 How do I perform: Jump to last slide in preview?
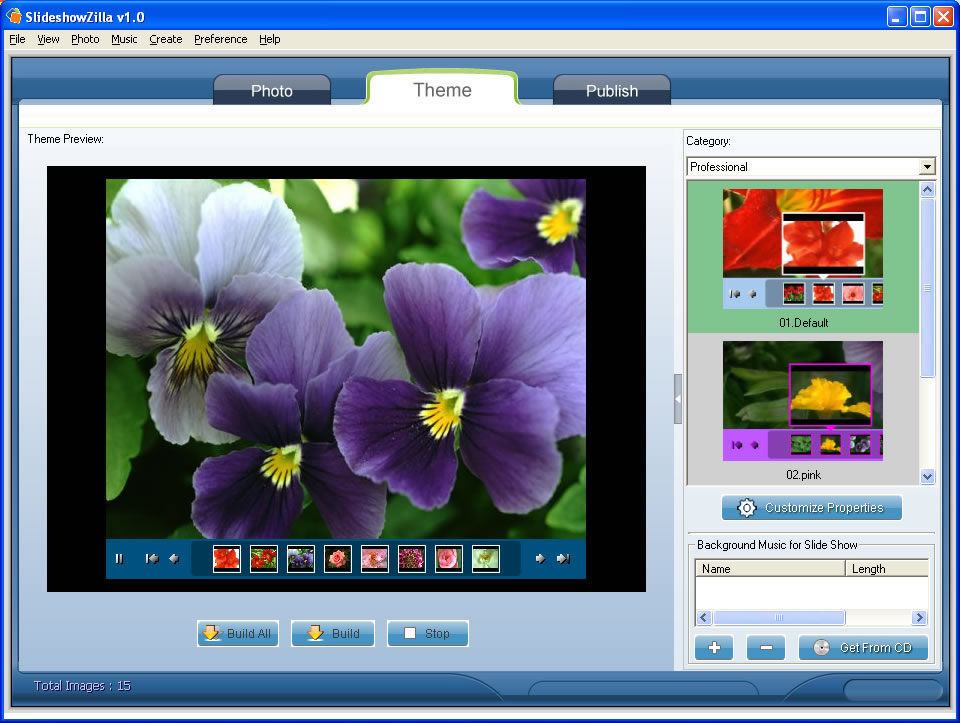click(x=563, y=559)
